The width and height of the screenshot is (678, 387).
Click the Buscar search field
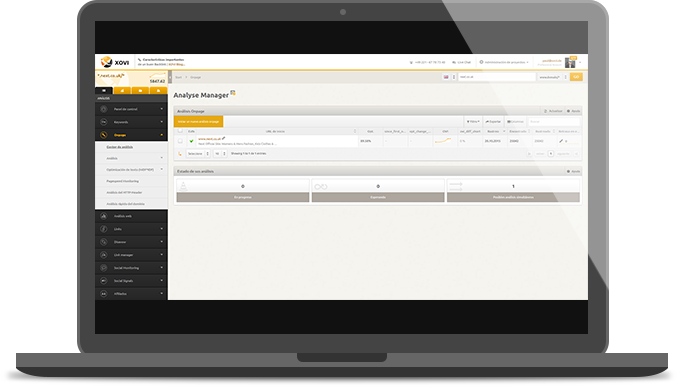click(554, 122)
